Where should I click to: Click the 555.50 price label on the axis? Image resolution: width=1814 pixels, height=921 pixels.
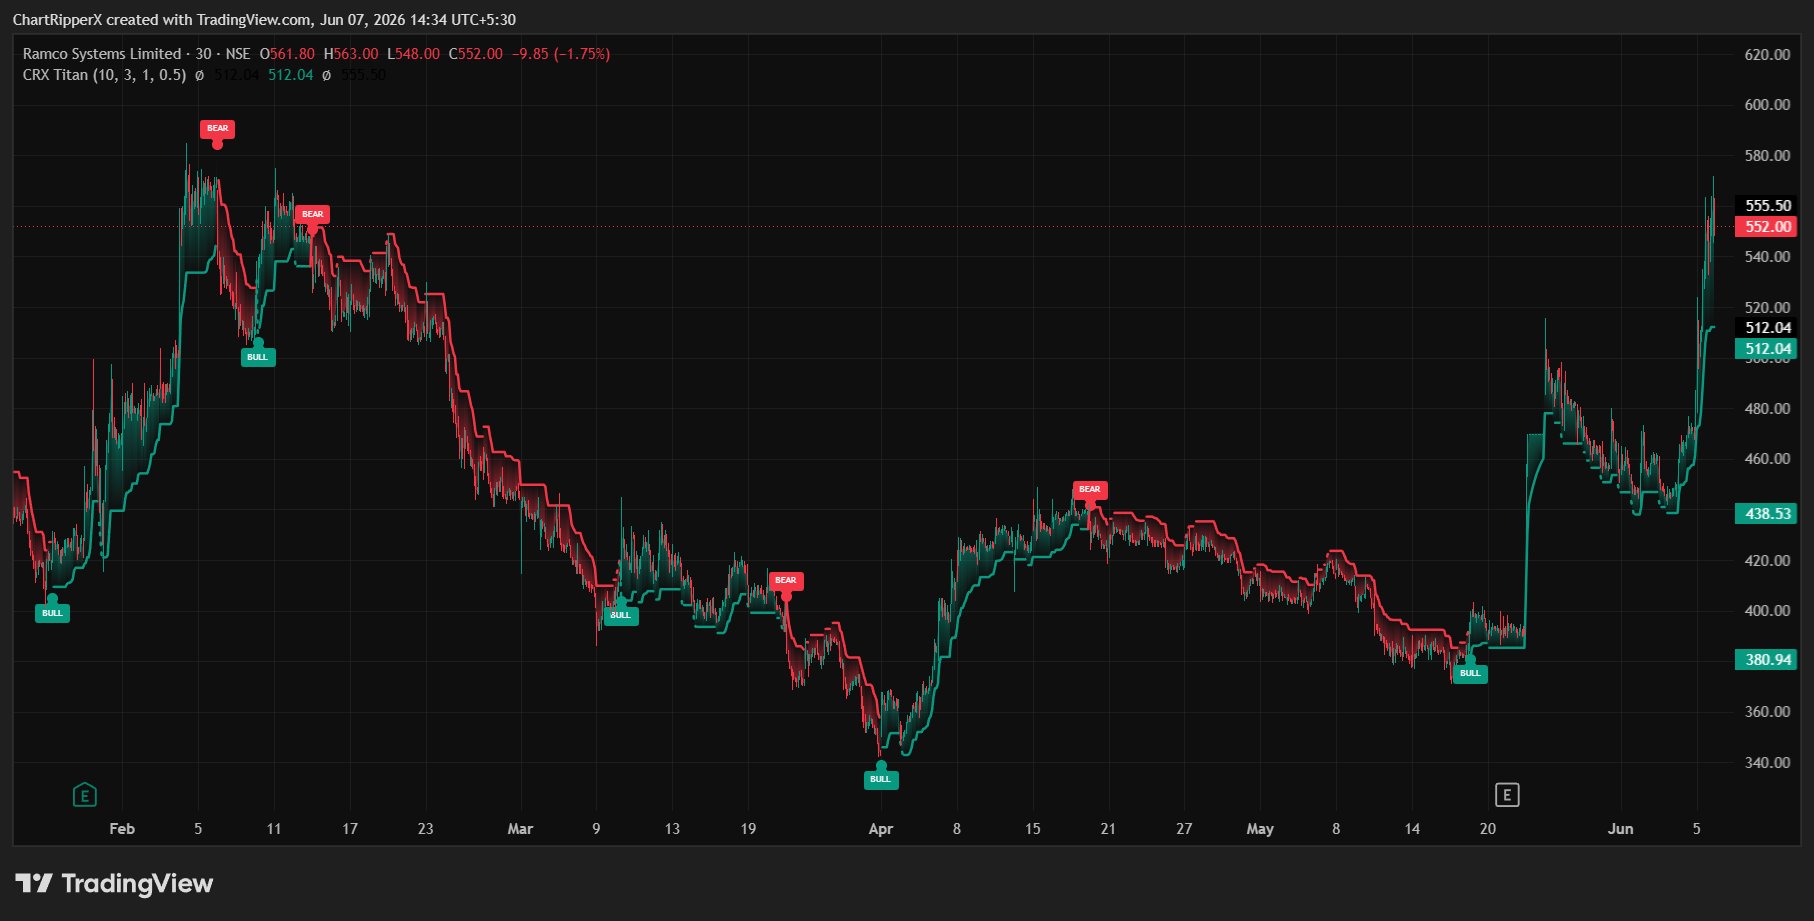(x=1766, y=206)
